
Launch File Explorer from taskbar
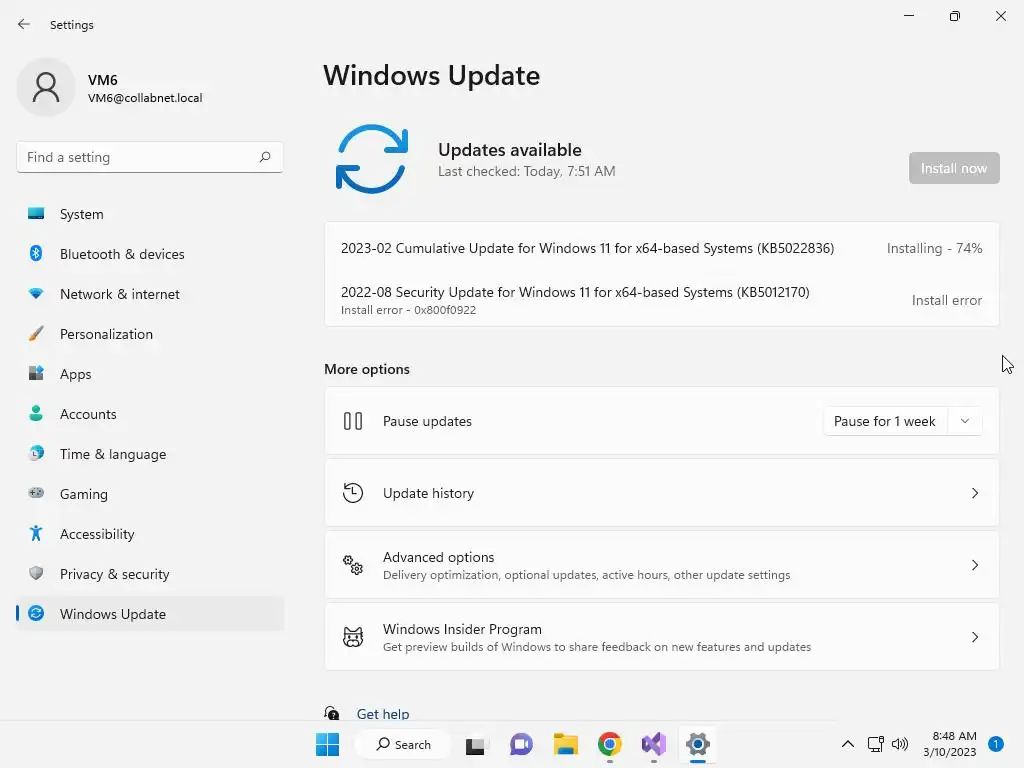(x=566, y=744)
